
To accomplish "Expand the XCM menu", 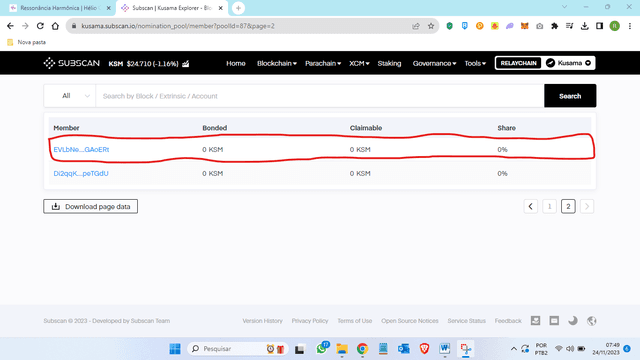I will point(359,63).
